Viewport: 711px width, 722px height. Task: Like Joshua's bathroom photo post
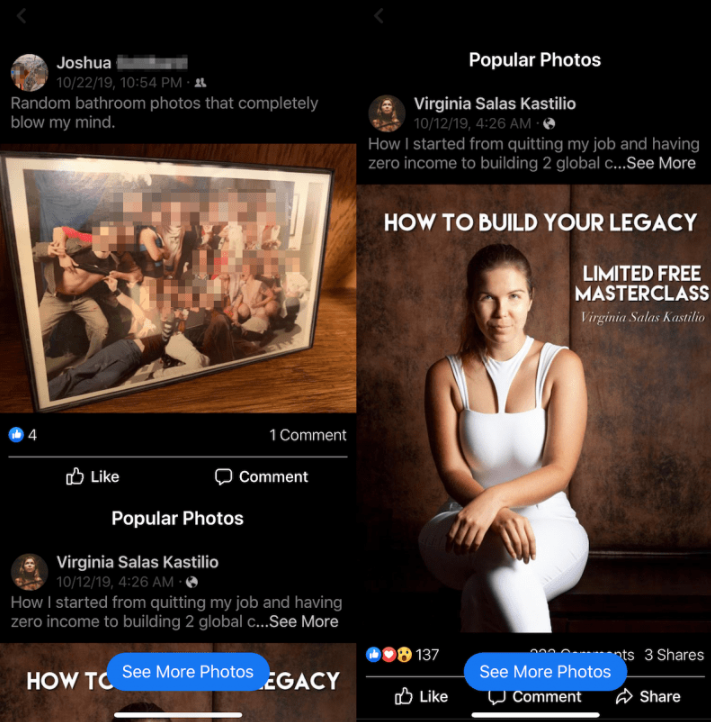coord(93,477)
